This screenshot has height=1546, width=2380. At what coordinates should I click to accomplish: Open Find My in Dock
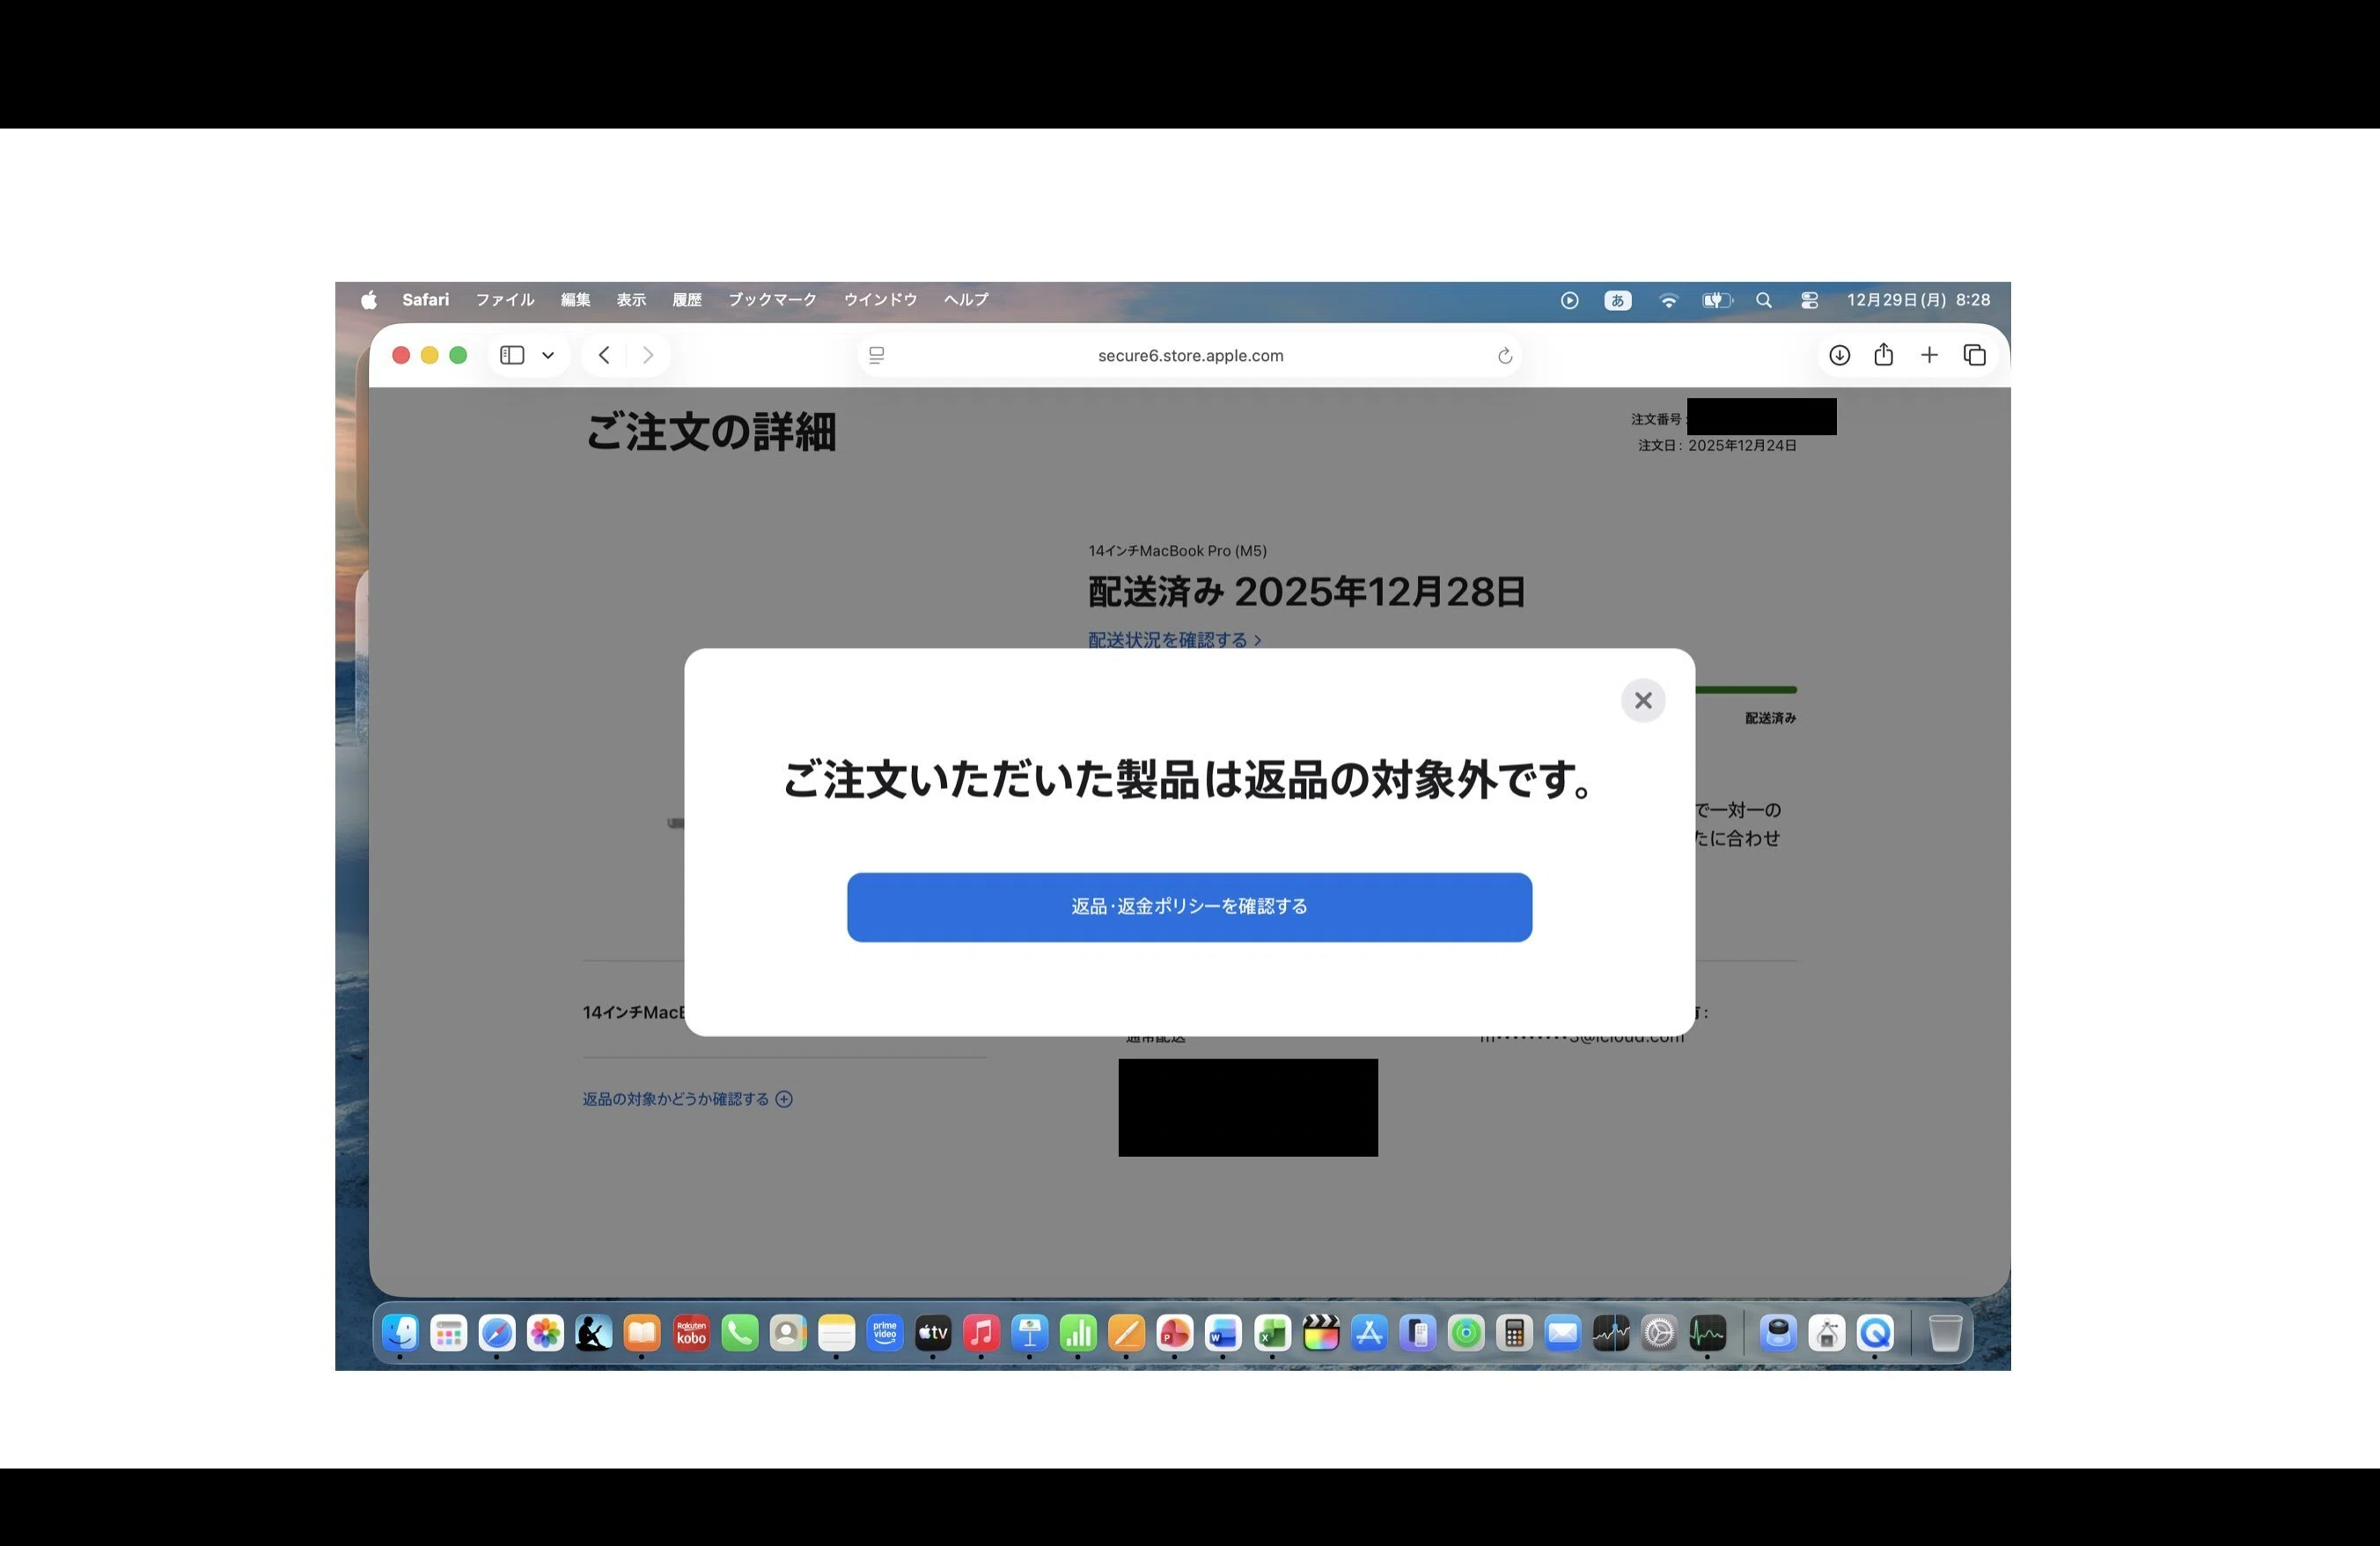pyautogui.click(x=1466, y=1333)
